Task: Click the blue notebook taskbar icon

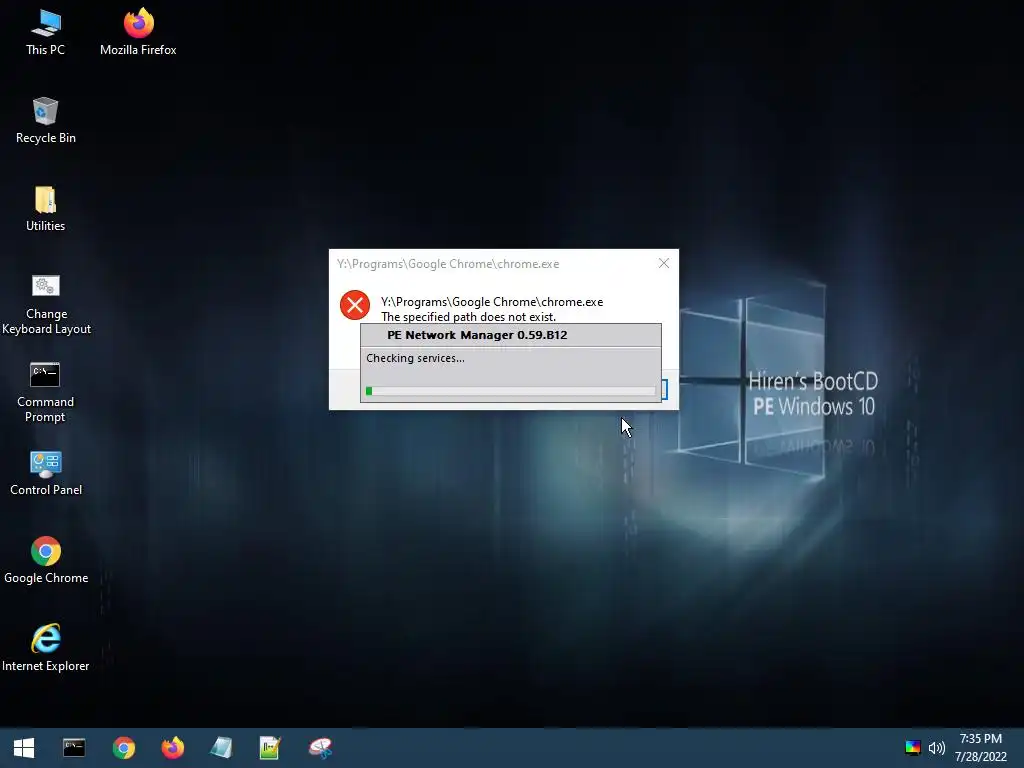Action: 221,748
